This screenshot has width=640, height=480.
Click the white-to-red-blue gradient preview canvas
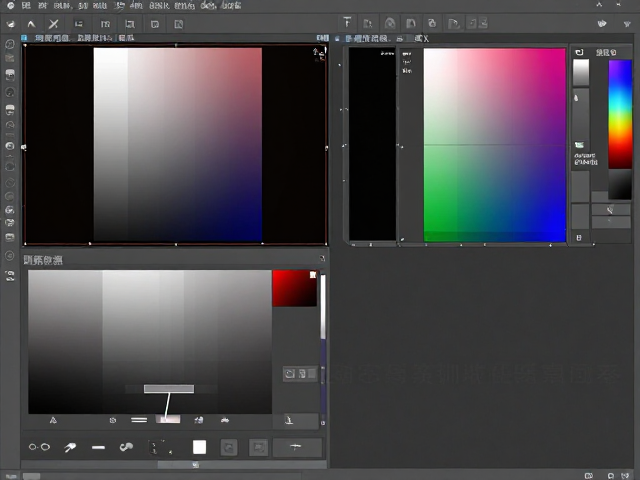coord(178,144)
